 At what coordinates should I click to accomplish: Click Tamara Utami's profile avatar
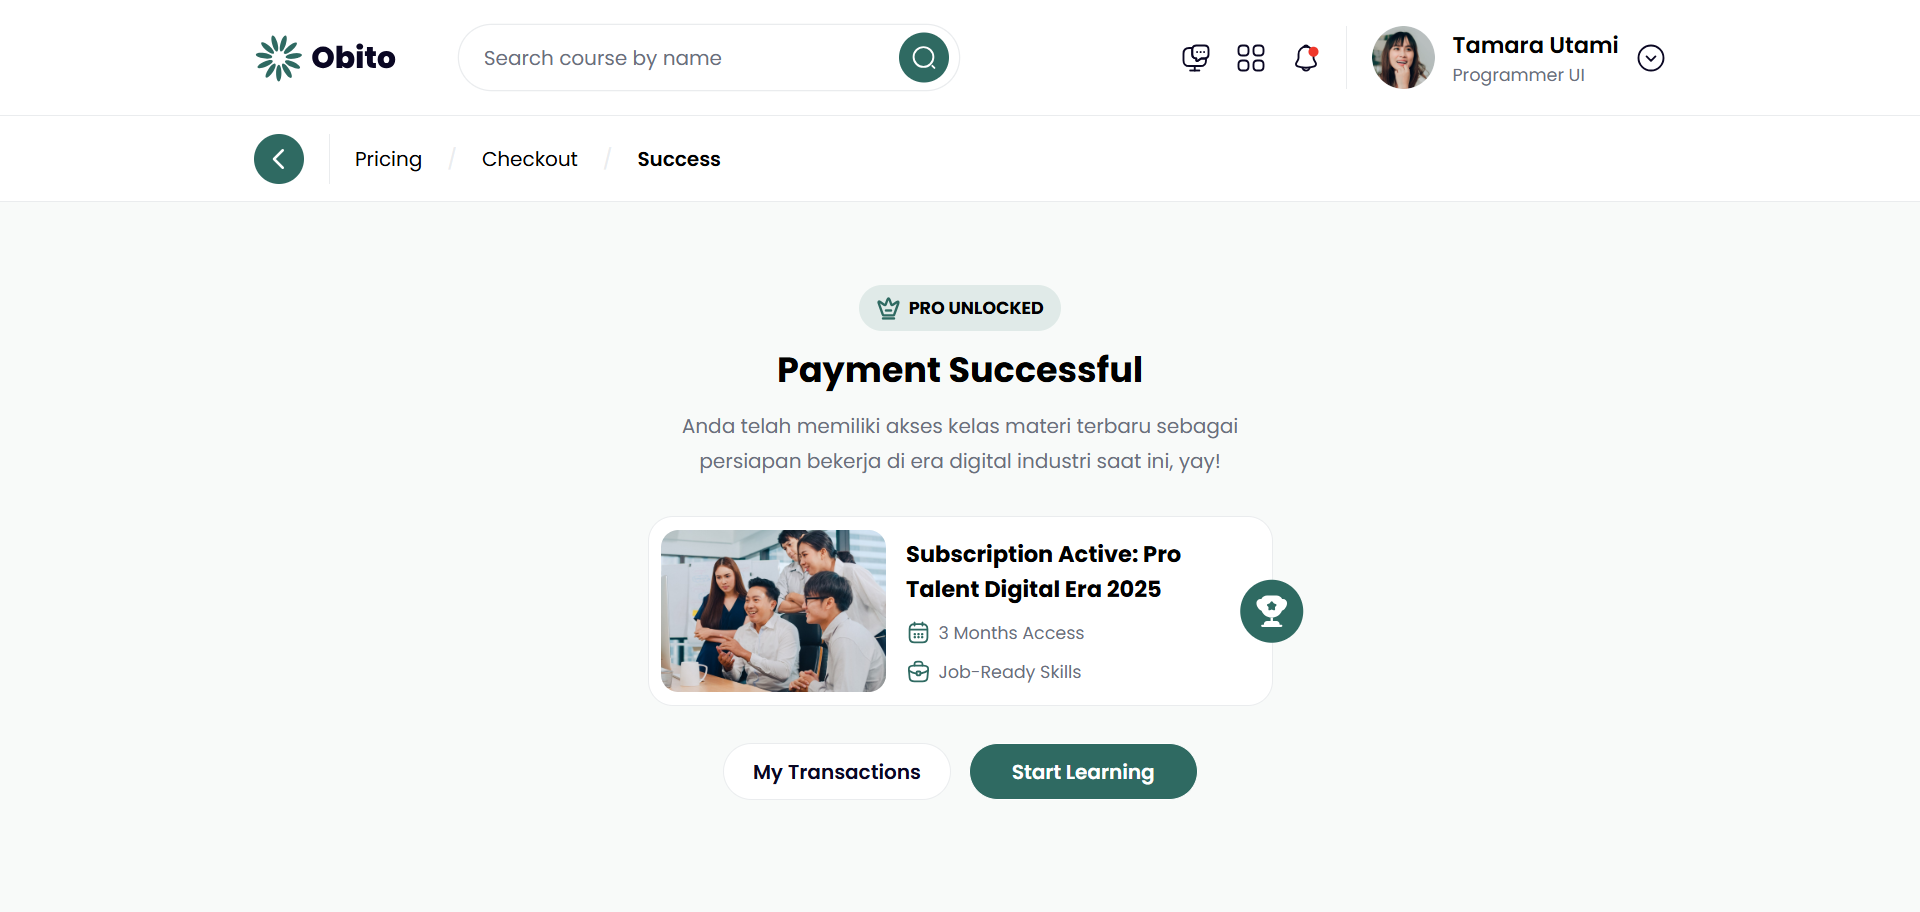(x=1402, y=58)
